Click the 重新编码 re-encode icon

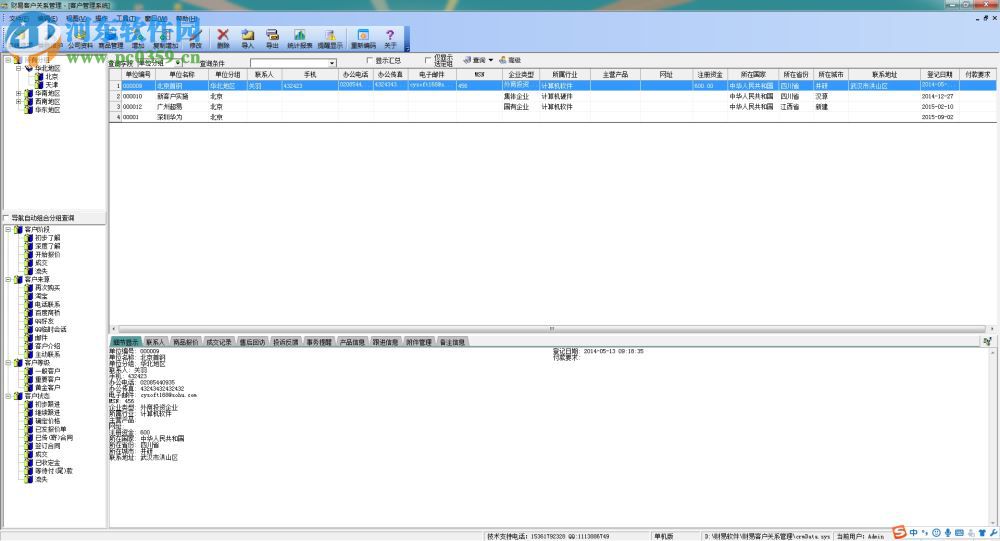click(363, 38)
